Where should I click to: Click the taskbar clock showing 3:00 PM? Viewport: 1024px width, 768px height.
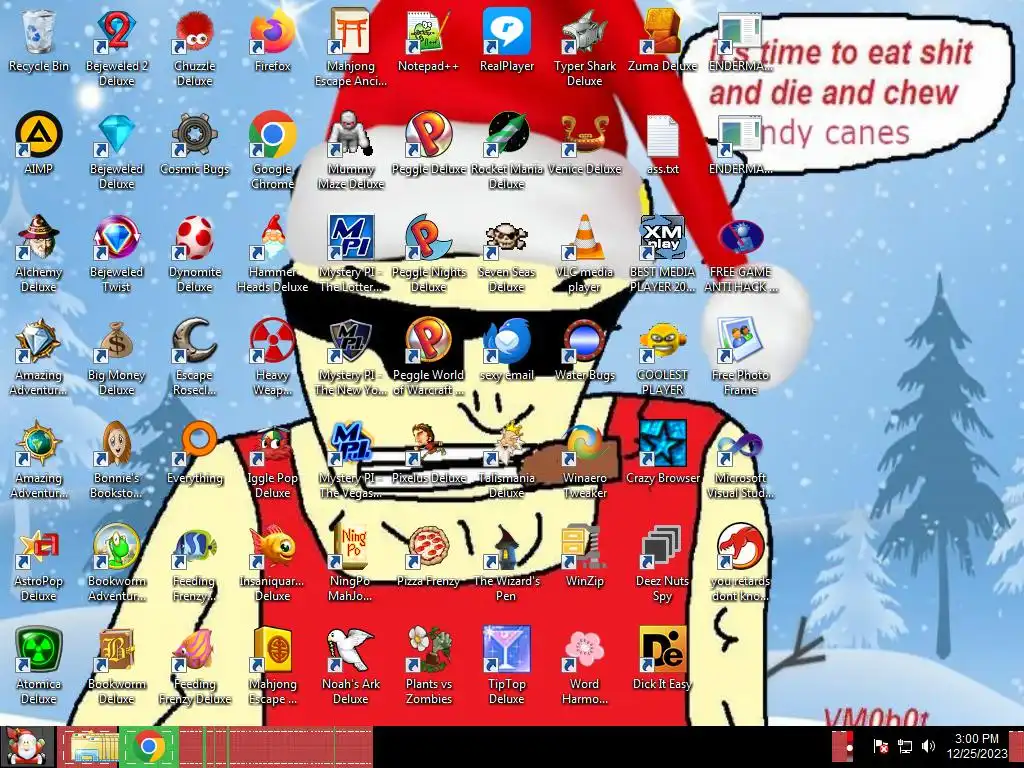tap(977, 746)
